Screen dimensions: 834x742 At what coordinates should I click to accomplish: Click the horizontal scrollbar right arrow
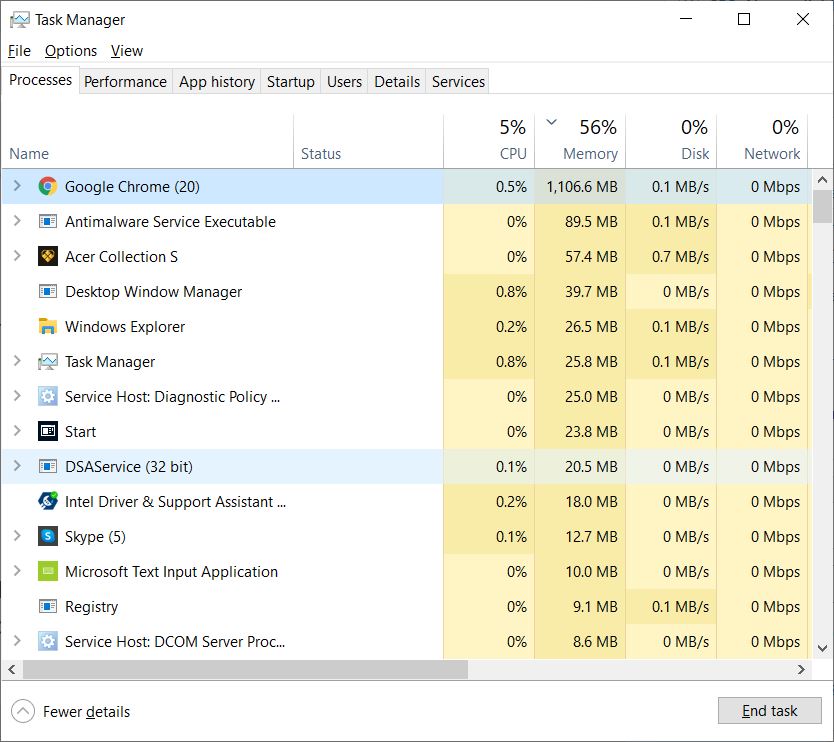click(x=801, y=670)
